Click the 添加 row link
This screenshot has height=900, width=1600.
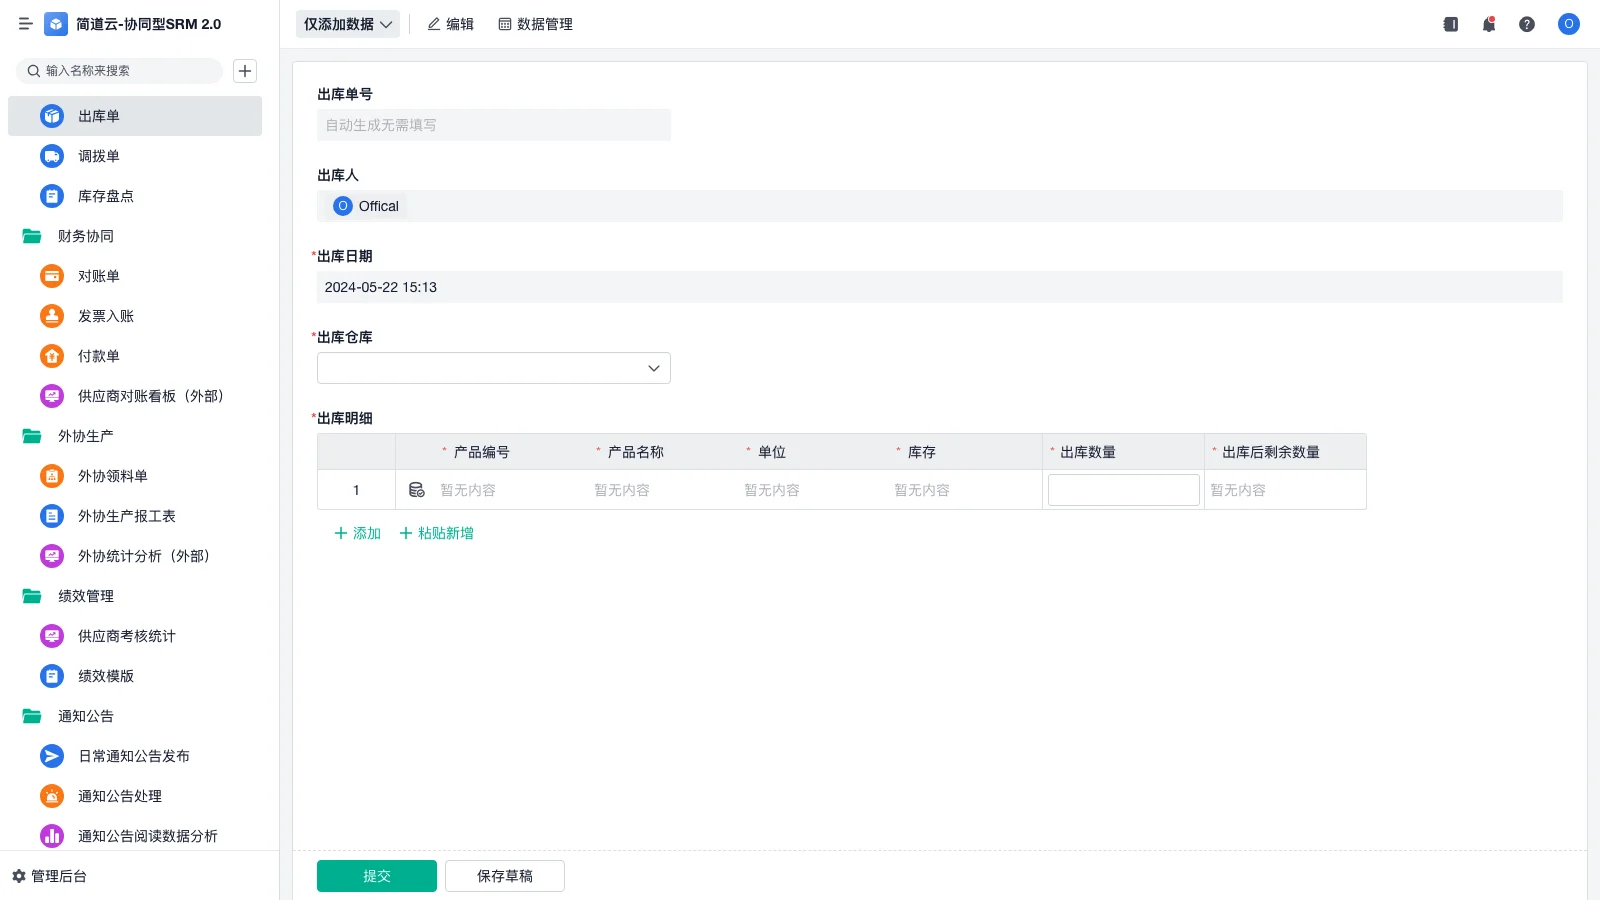pos(358,533)
